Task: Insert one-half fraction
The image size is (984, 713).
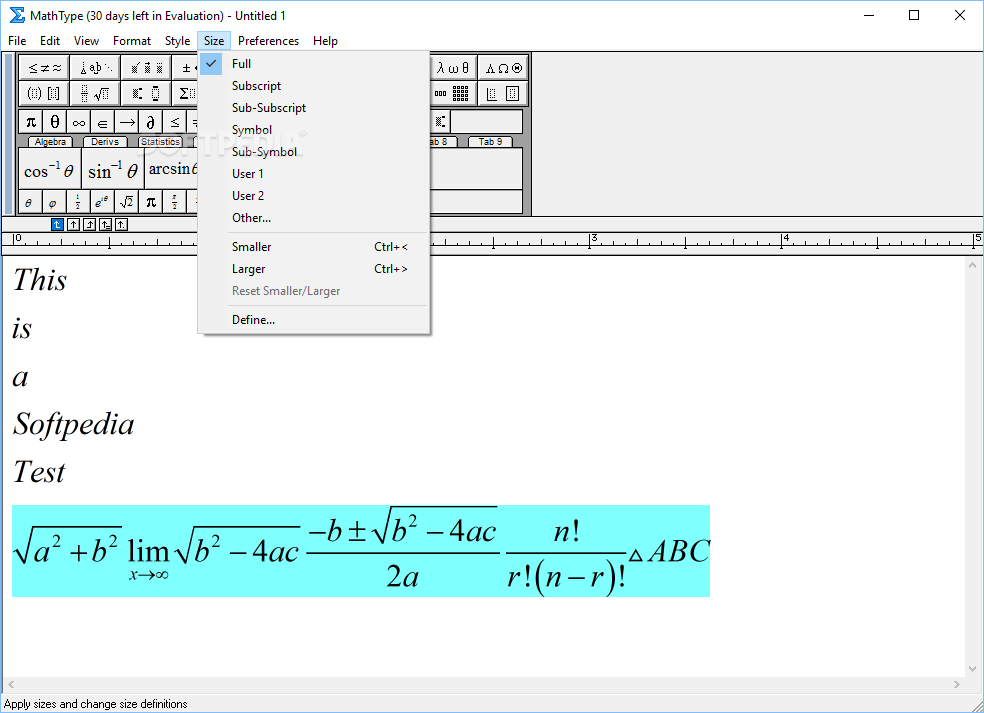Action: point(78,202)
